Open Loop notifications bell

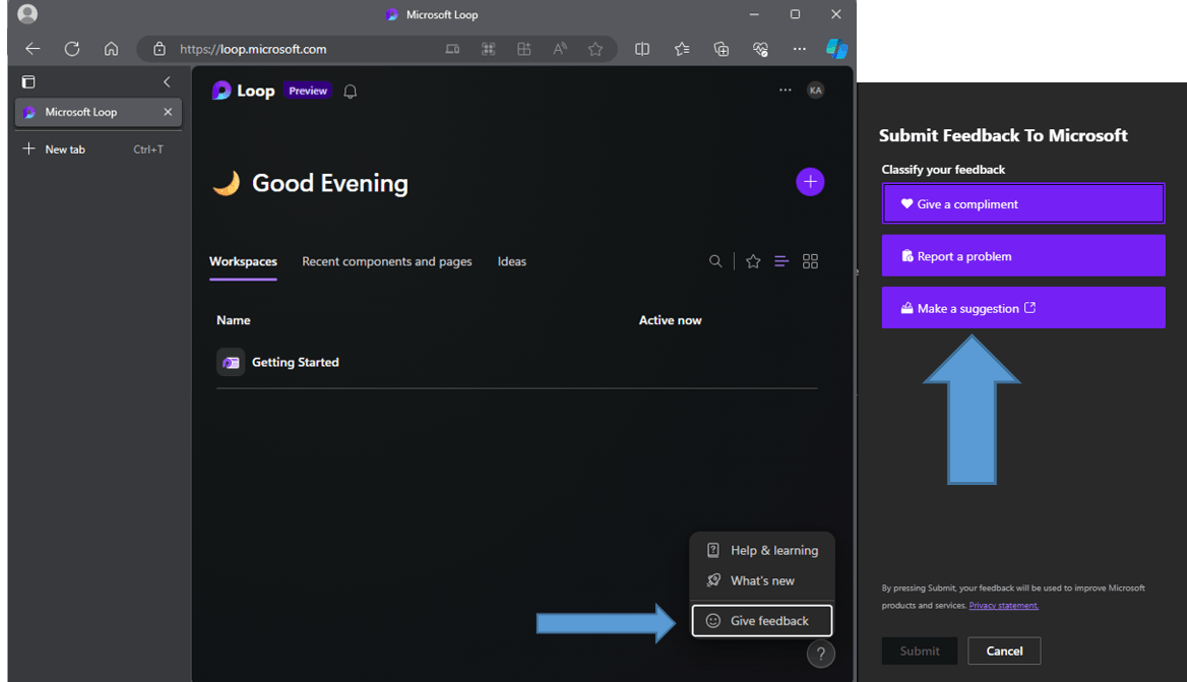tap(350, 92)
